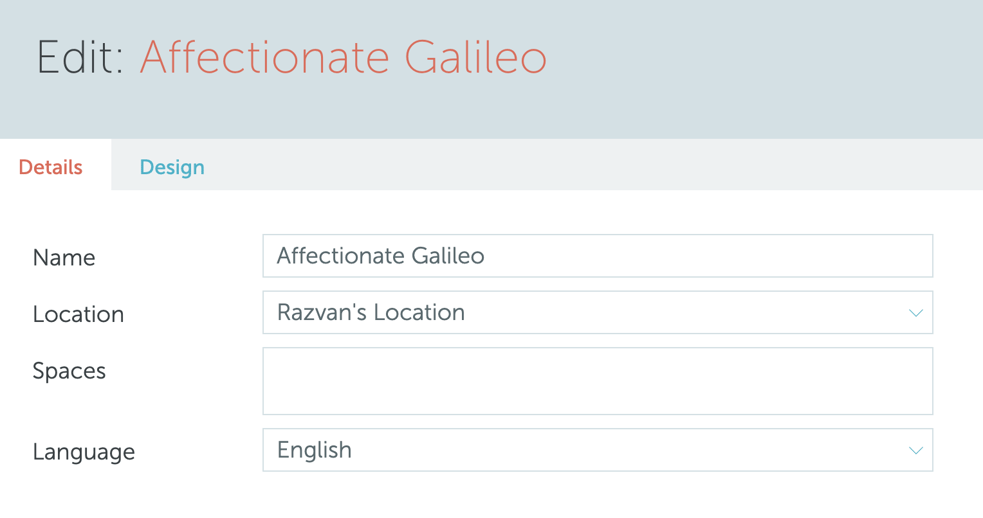Image resolution: width=983 pixels, height=518 pixels.
Task: Focus the Spaces input box
Action: pyautogui.click(x=597, y=381)
